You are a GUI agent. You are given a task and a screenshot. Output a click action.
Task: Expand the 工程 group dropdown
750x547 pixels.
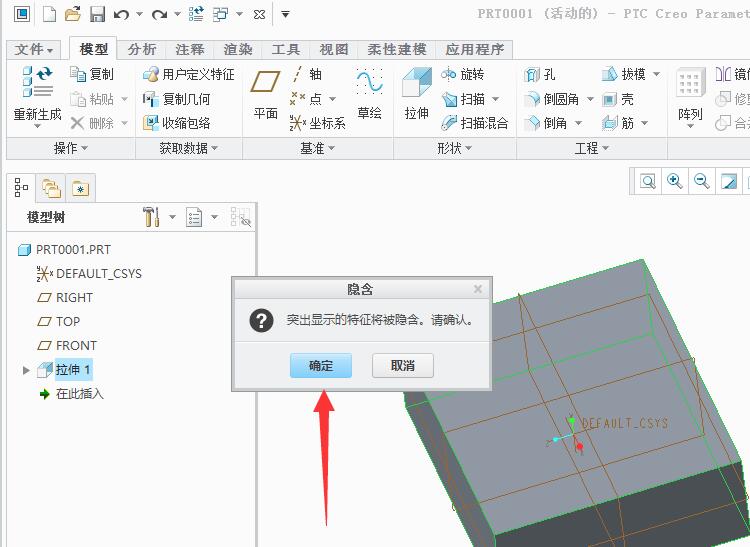click(x=592, y=148)
